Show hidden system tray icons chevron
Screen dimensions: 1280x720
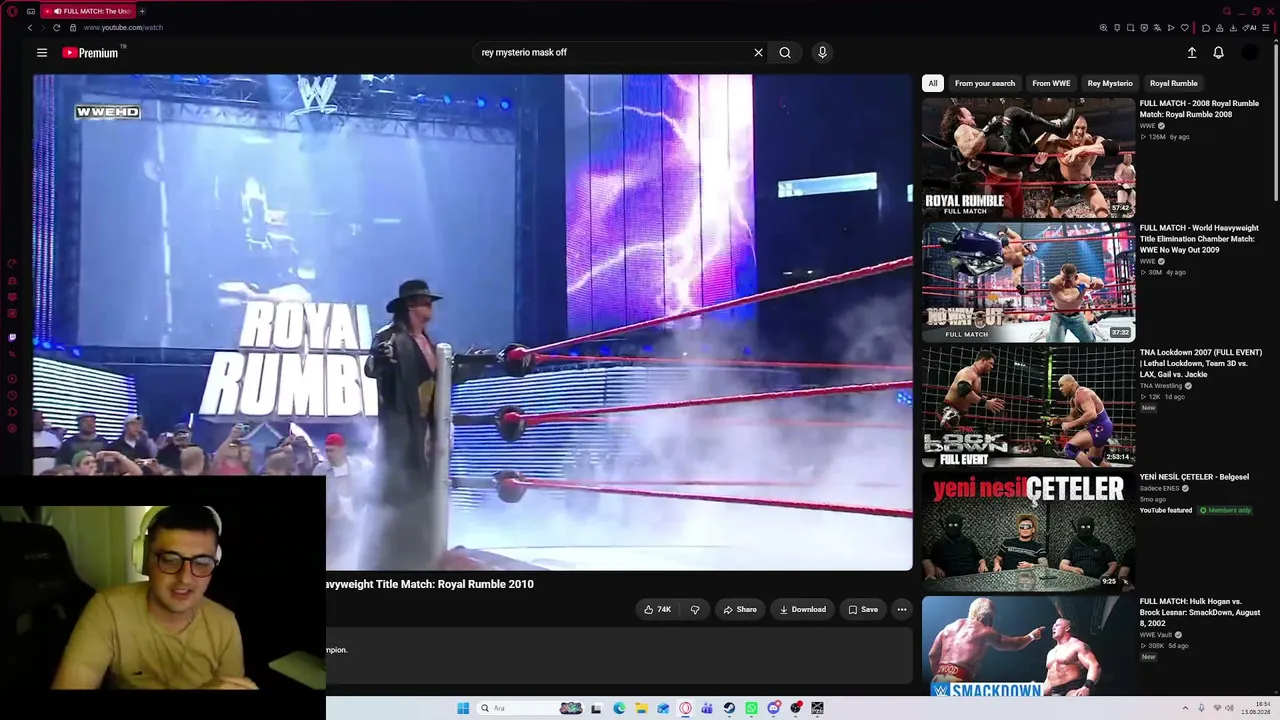point(1185,708)
